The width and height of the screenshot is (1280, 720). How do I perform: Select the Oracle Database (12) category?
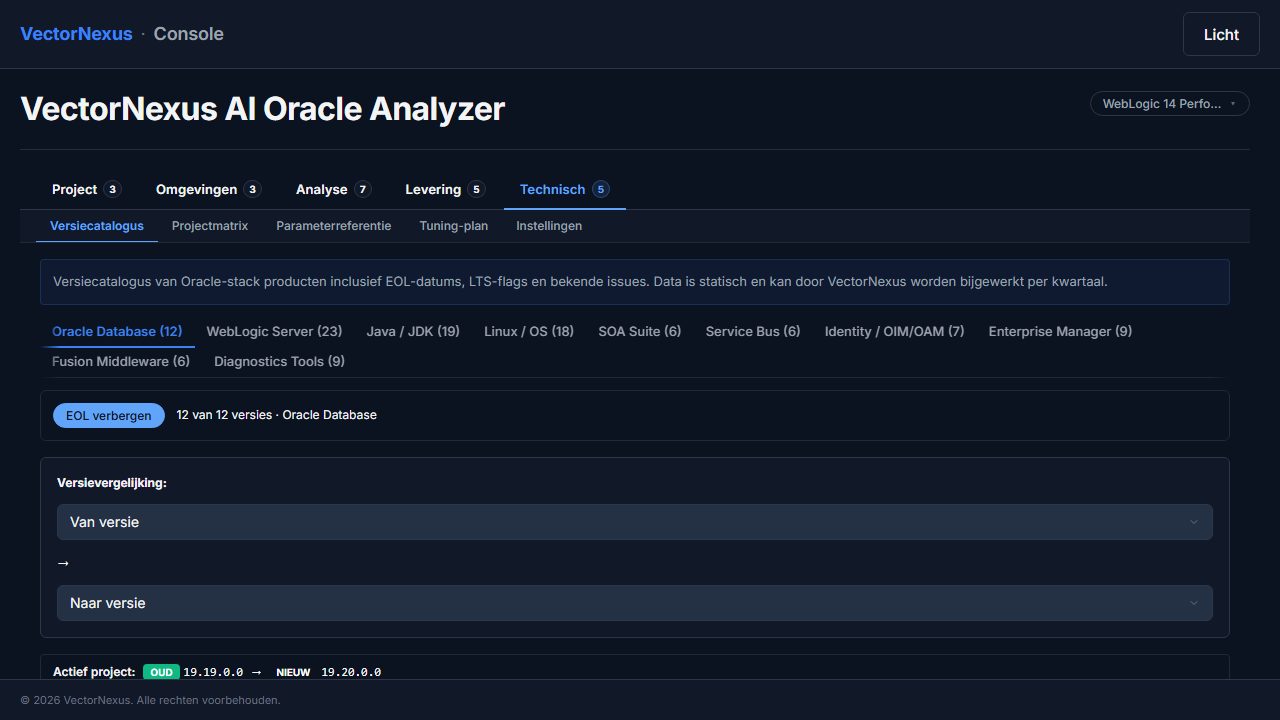coord(117,331)
